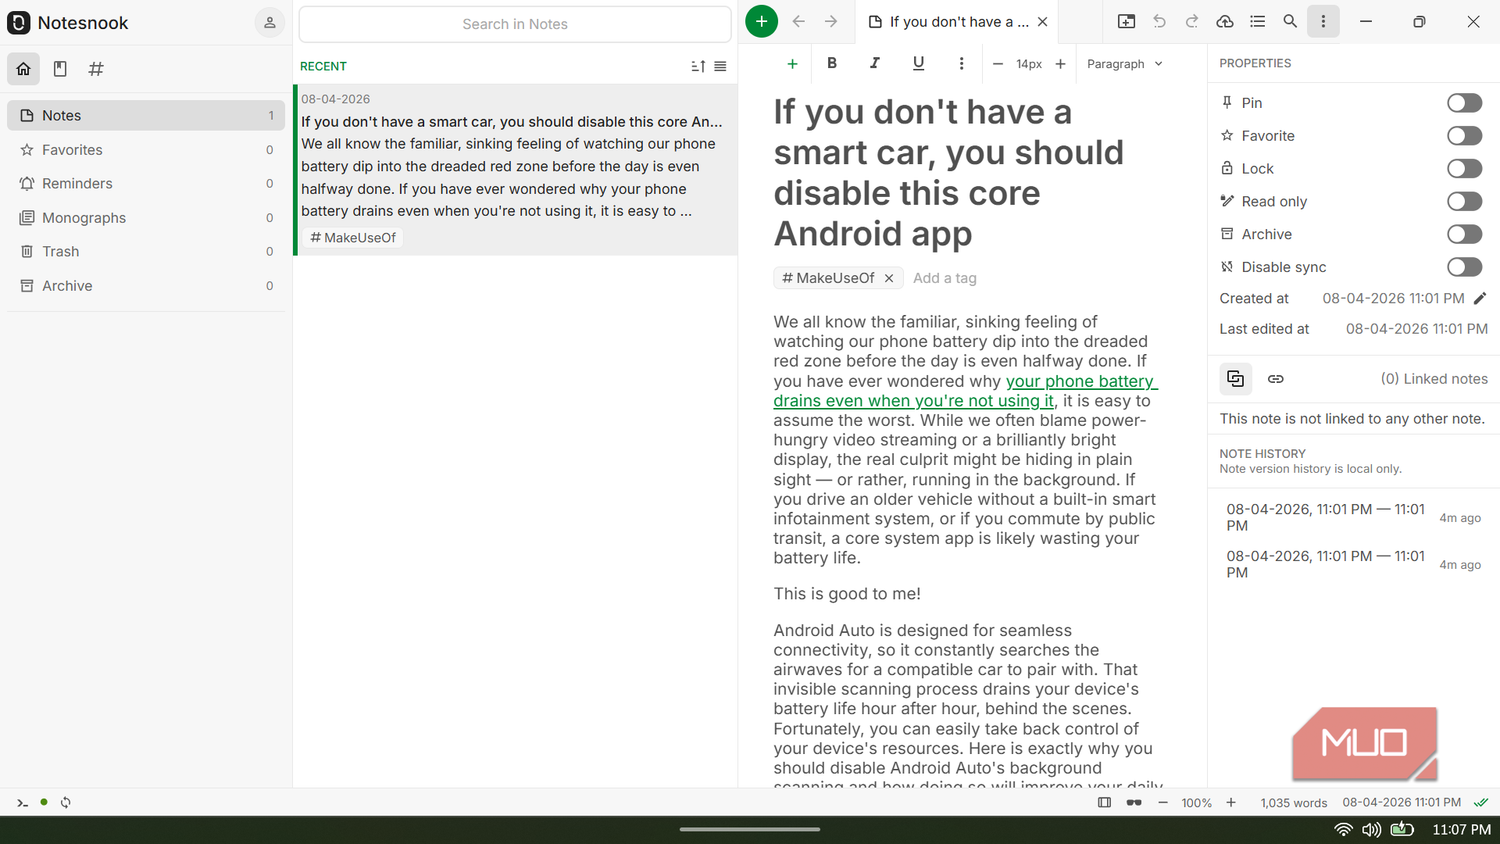The height and width of the screenshot is (844, 1500).
Task: Click the Add a tag field
Action: coord(945,278)
